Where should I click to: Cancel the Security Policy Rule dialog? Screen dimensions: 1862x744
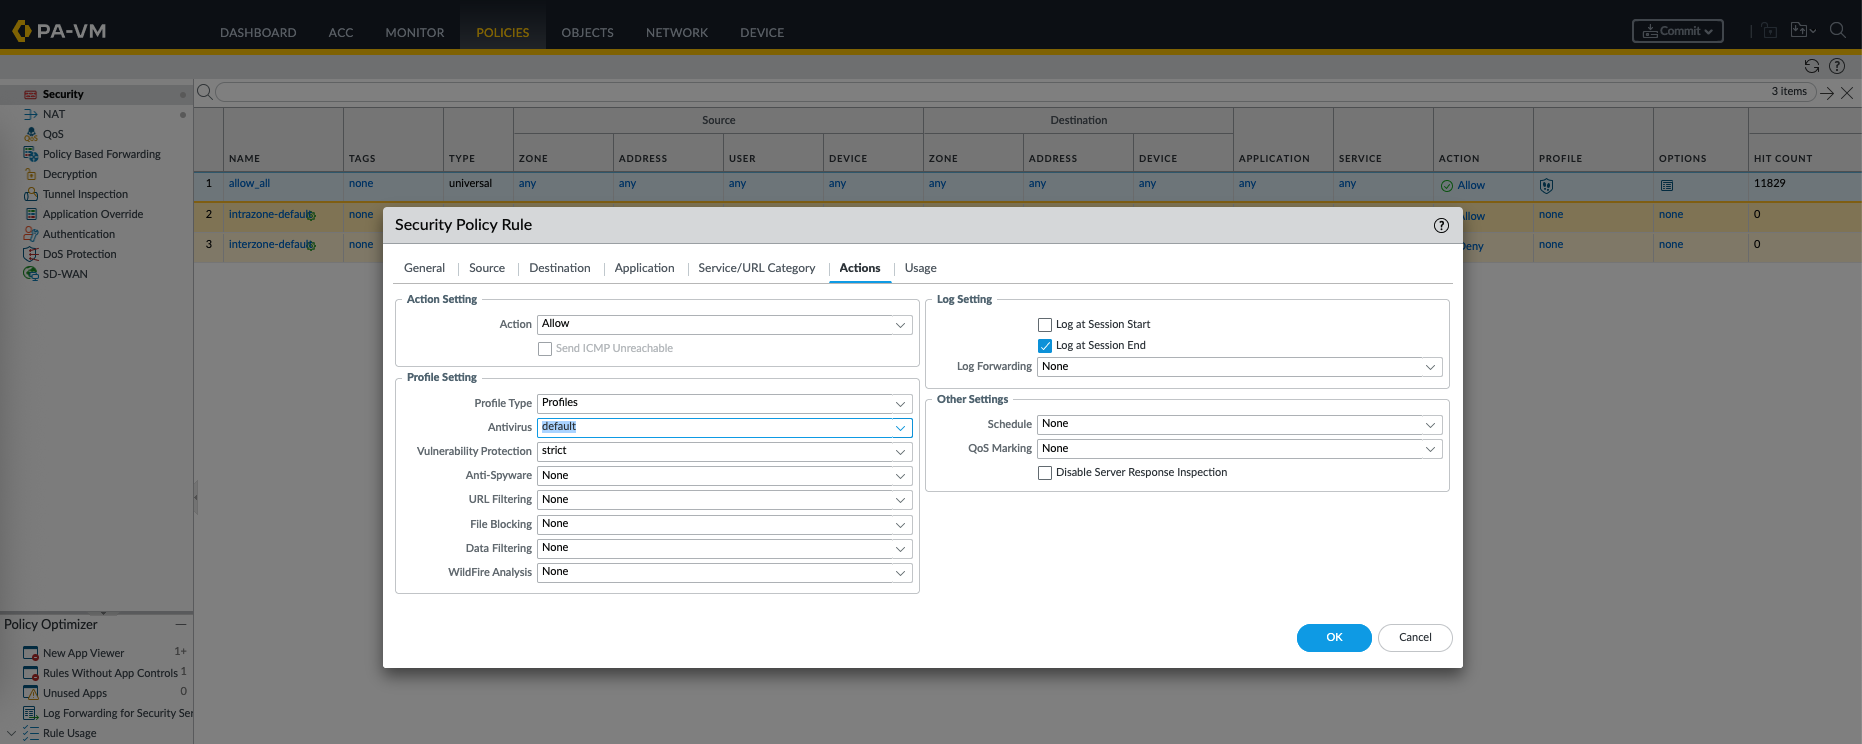(1414, 637)
